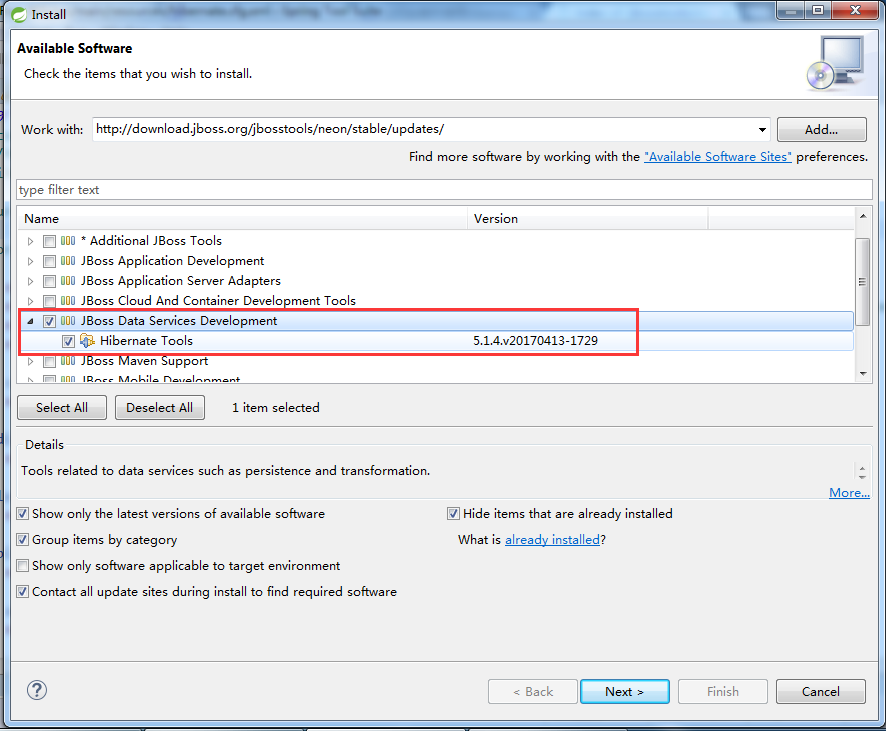This screenshot has height=731, width=886.
Task: Click the Hibernate Tools feature icon
Action: (x=88, y=341)
